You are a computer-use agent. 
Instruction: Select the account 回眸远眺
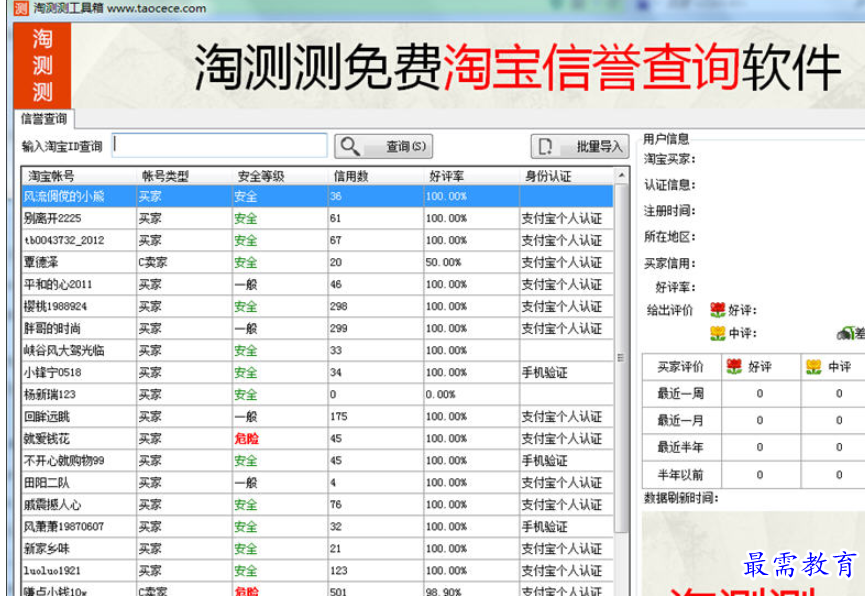click(x=47, y=417)
